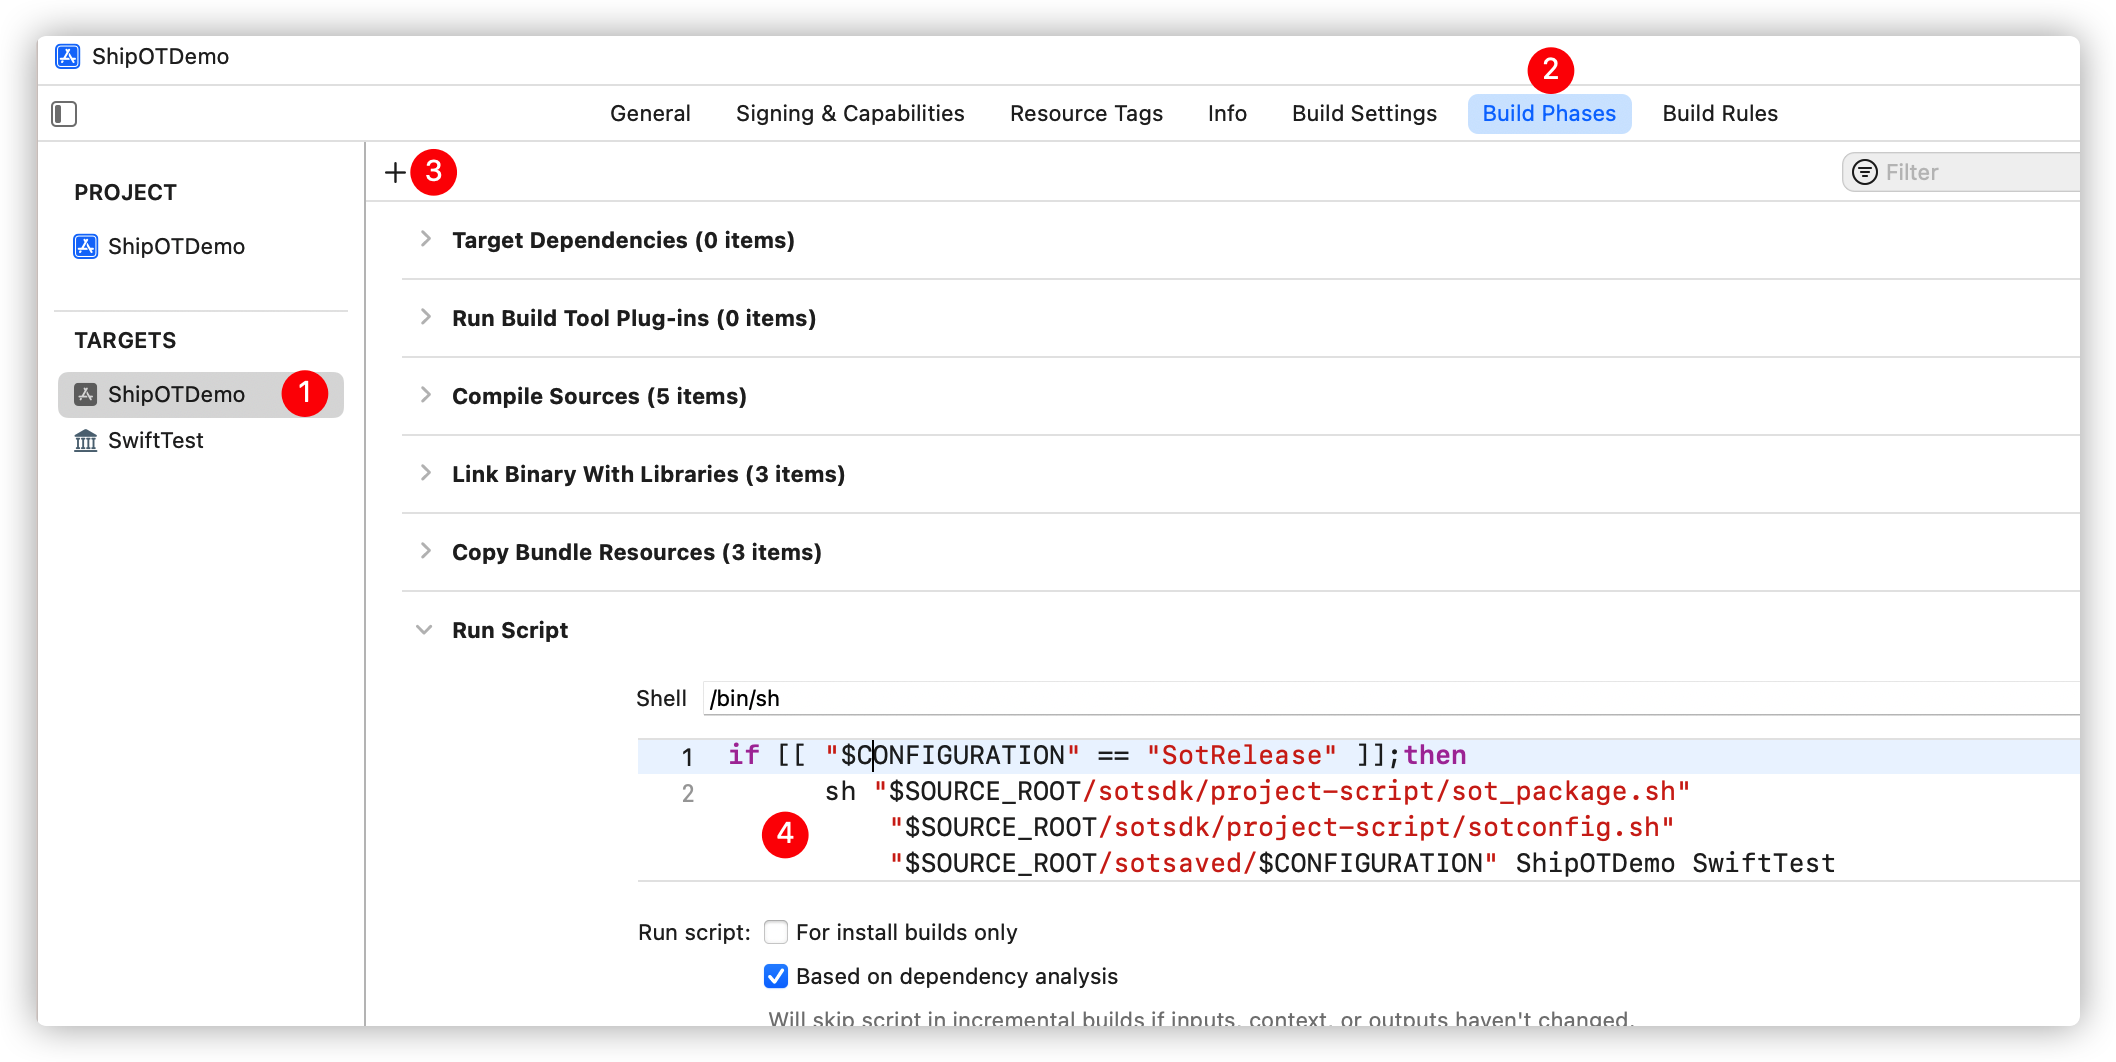Screen dimensions: 2116x1062
Task: Expand Link Binary With Libraries section
Action: coord(425,473)
